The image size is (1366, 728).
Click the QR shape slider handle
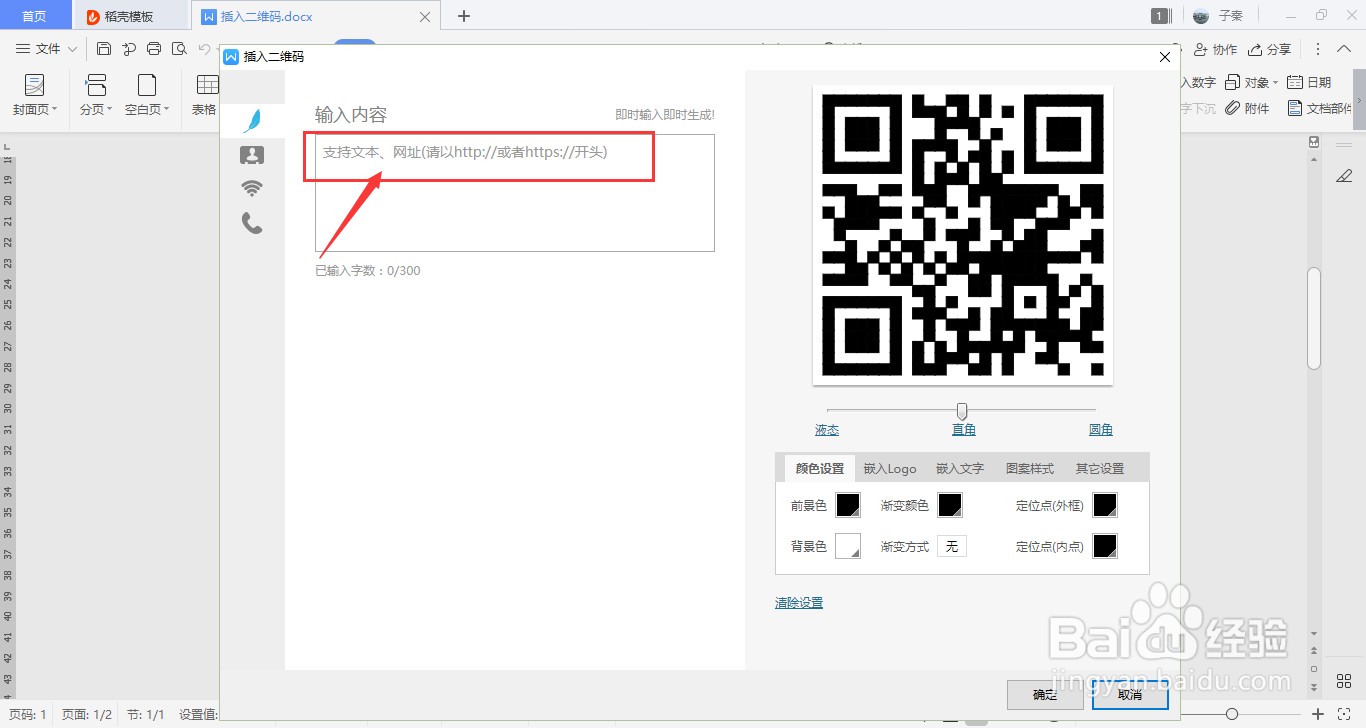(962, 411)
